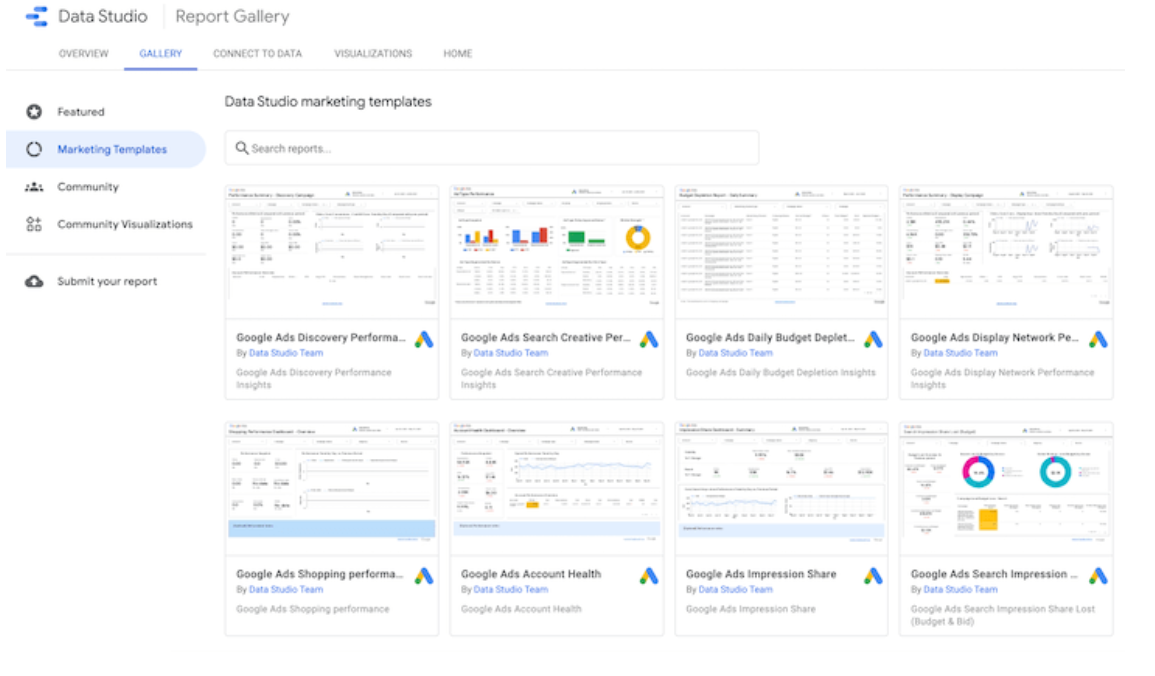The width and height of the screenshot is (1155, 676).
Task: Type in the Search reports field
Action: 500,148
